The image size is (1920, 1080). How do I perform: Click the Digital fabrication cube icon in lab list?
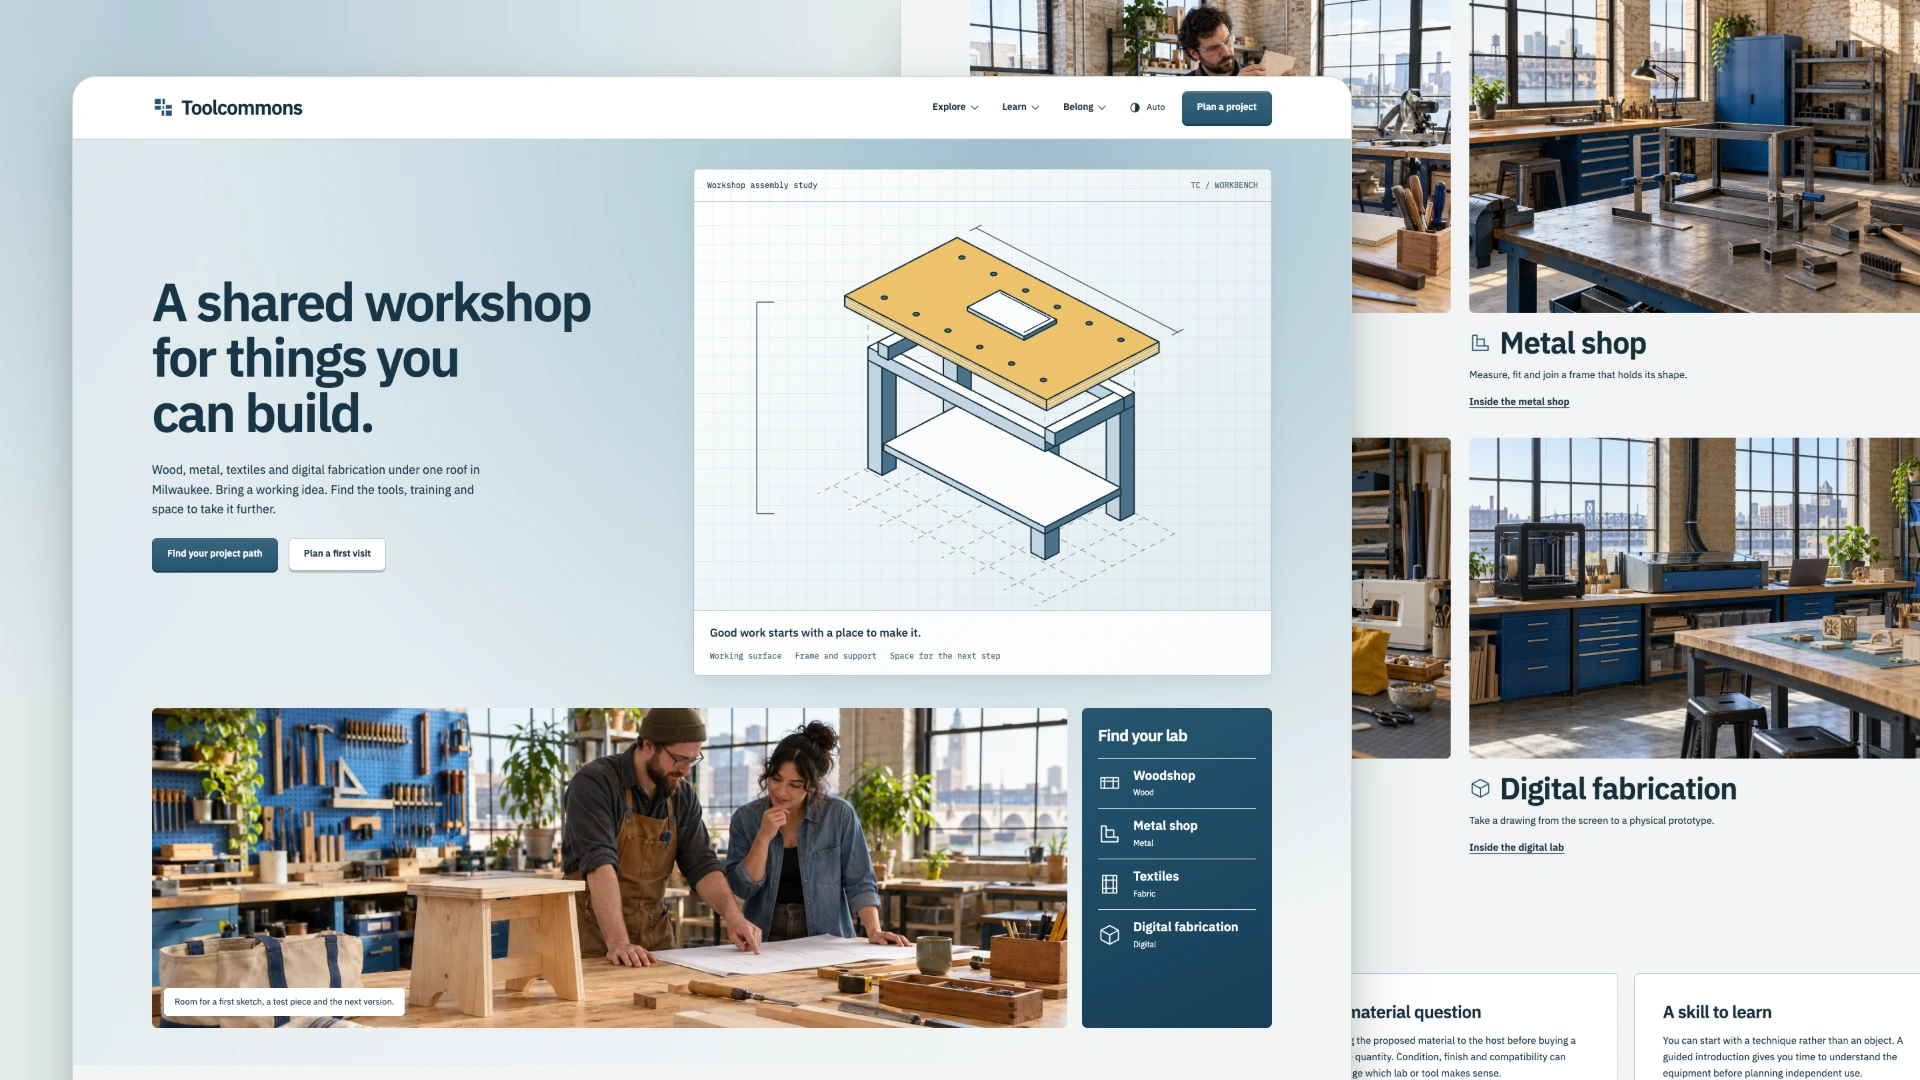(1109, 935)
